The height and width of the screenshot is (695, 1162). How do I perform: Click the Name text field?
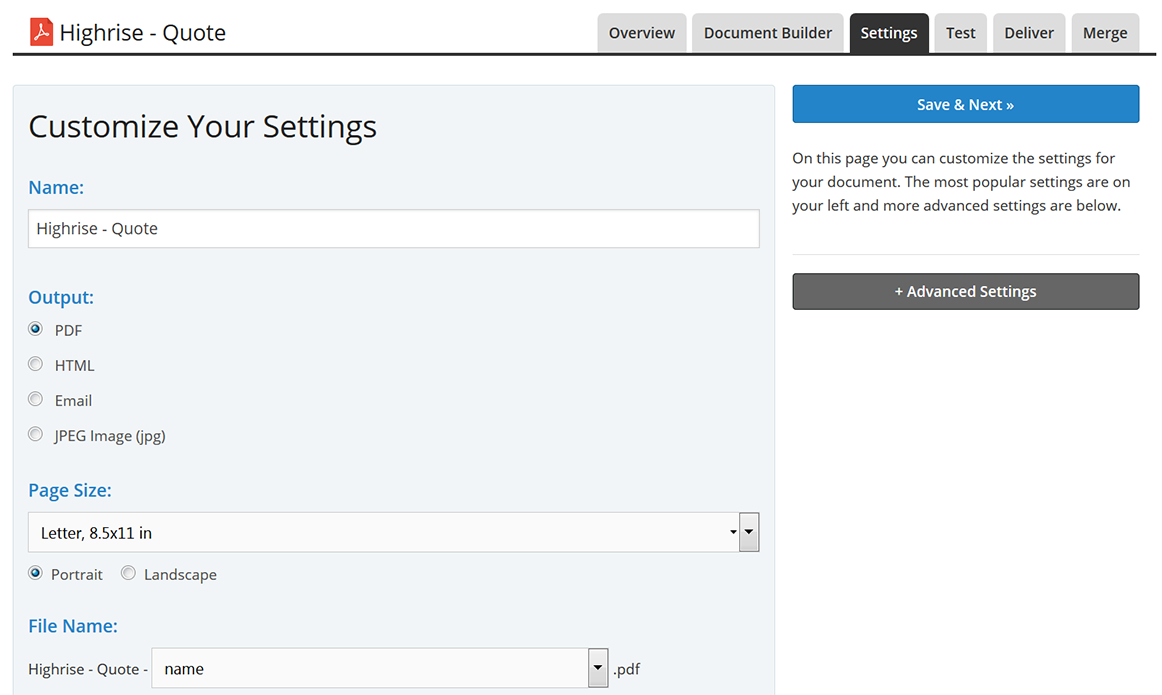coord(393,229)
